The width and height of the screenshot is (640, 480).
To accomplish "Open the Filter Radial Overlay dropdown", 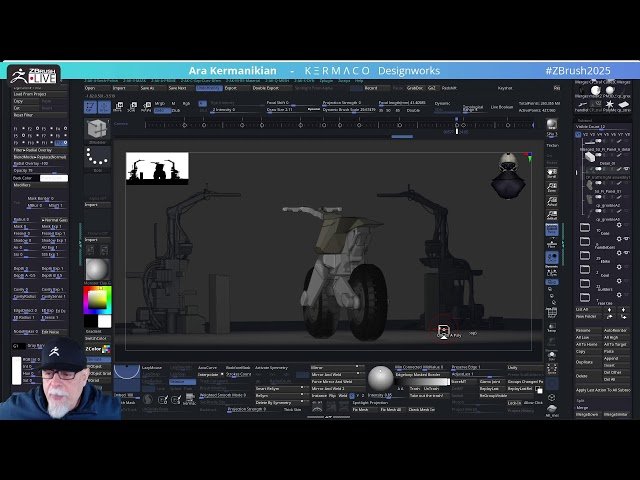I will click(x=40, y=150).
